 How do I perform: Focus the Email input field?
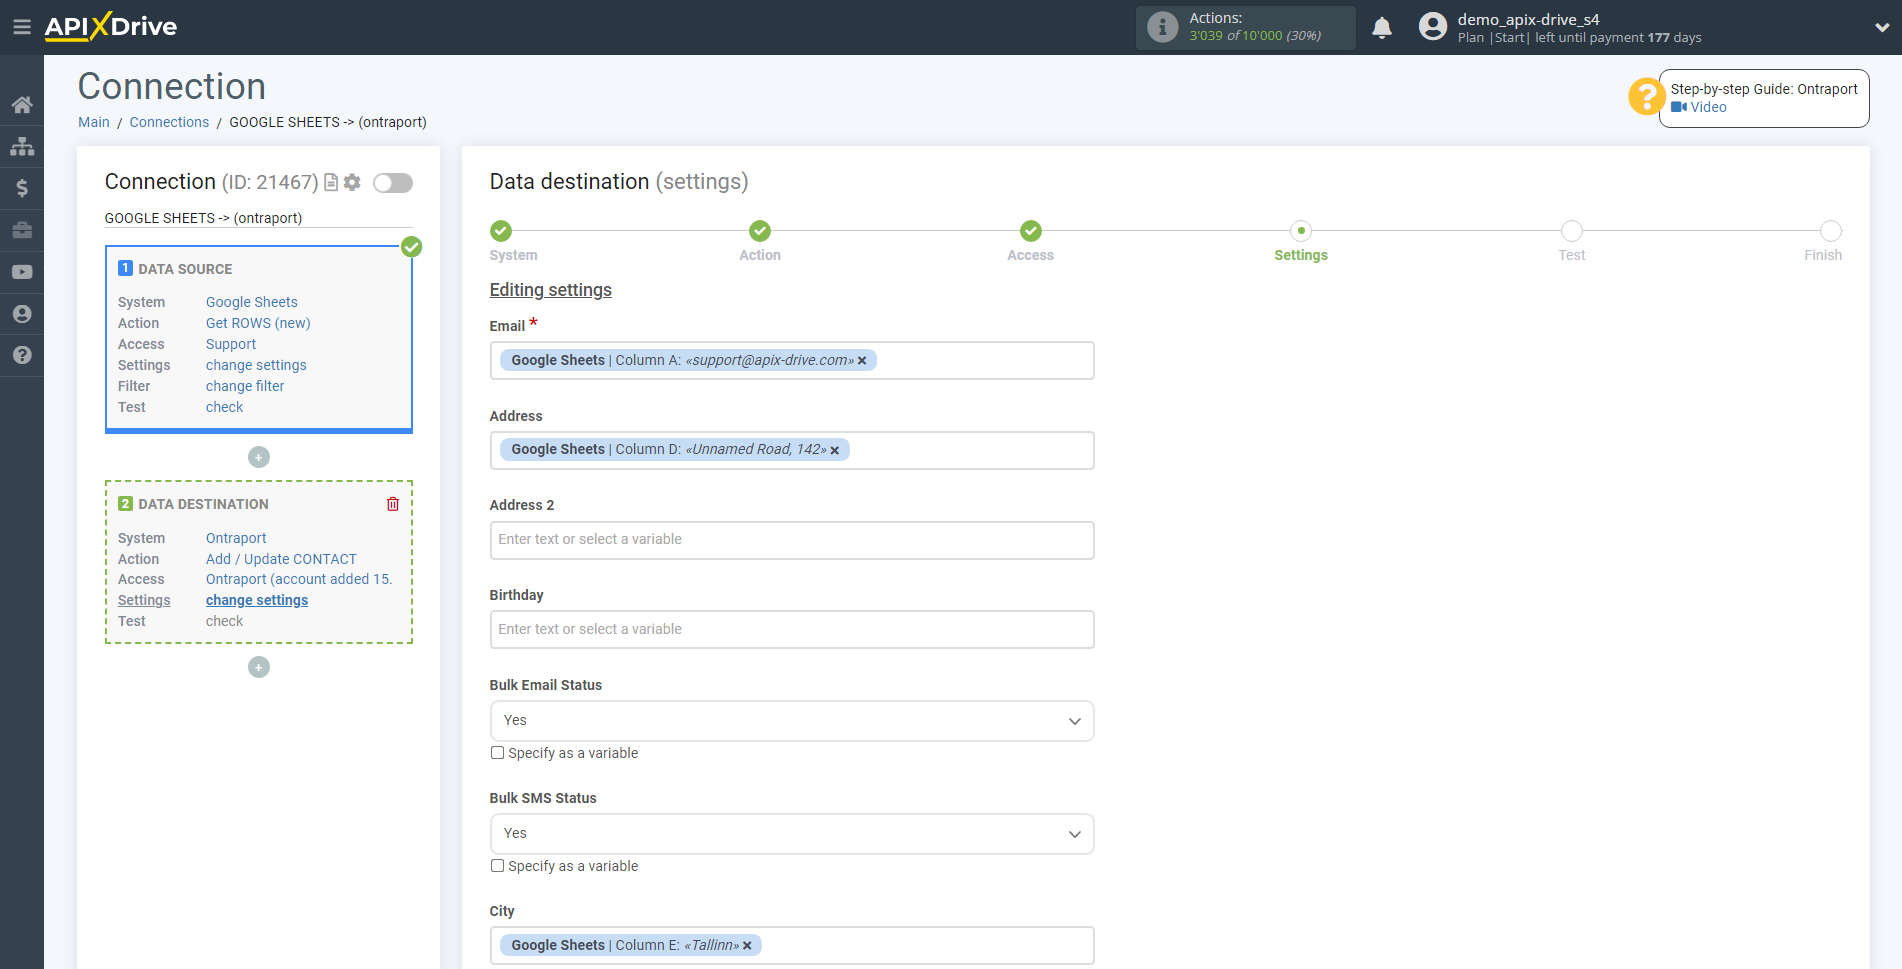(792, 361)
